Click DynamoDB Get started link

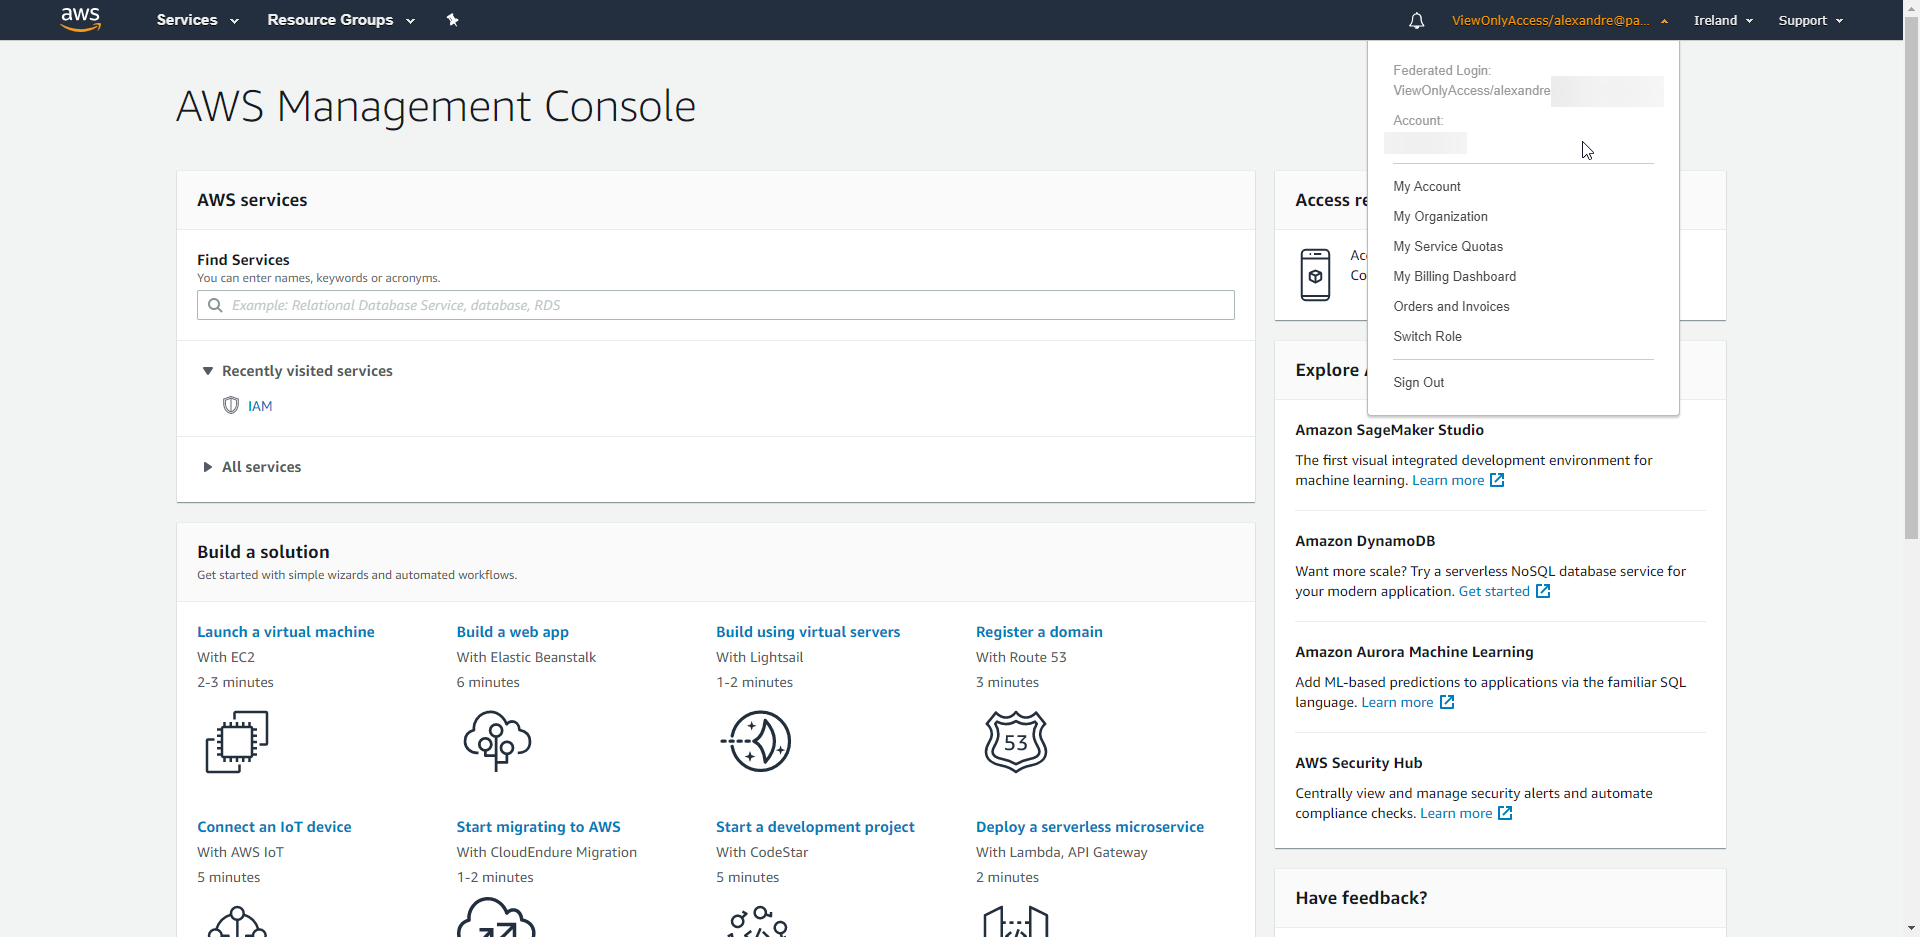tap(1494, 591)
